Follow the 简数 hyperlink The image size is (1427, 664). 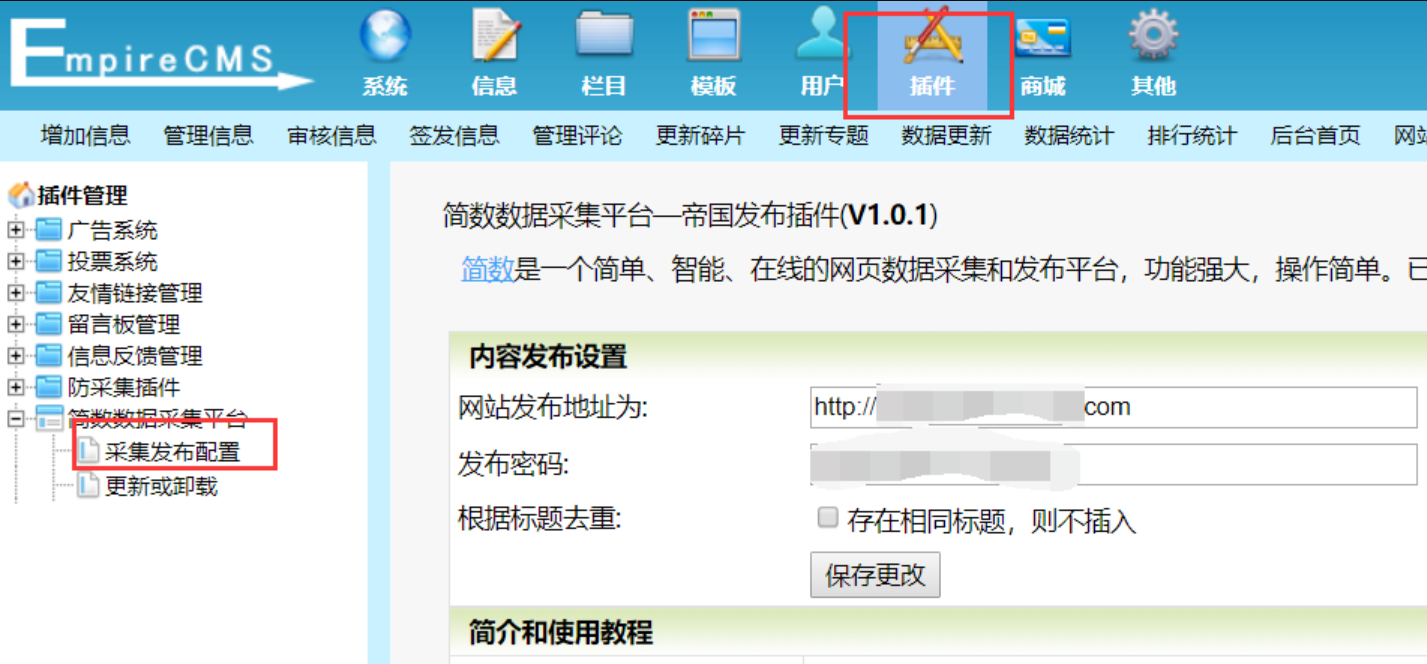tap(487, 269)
